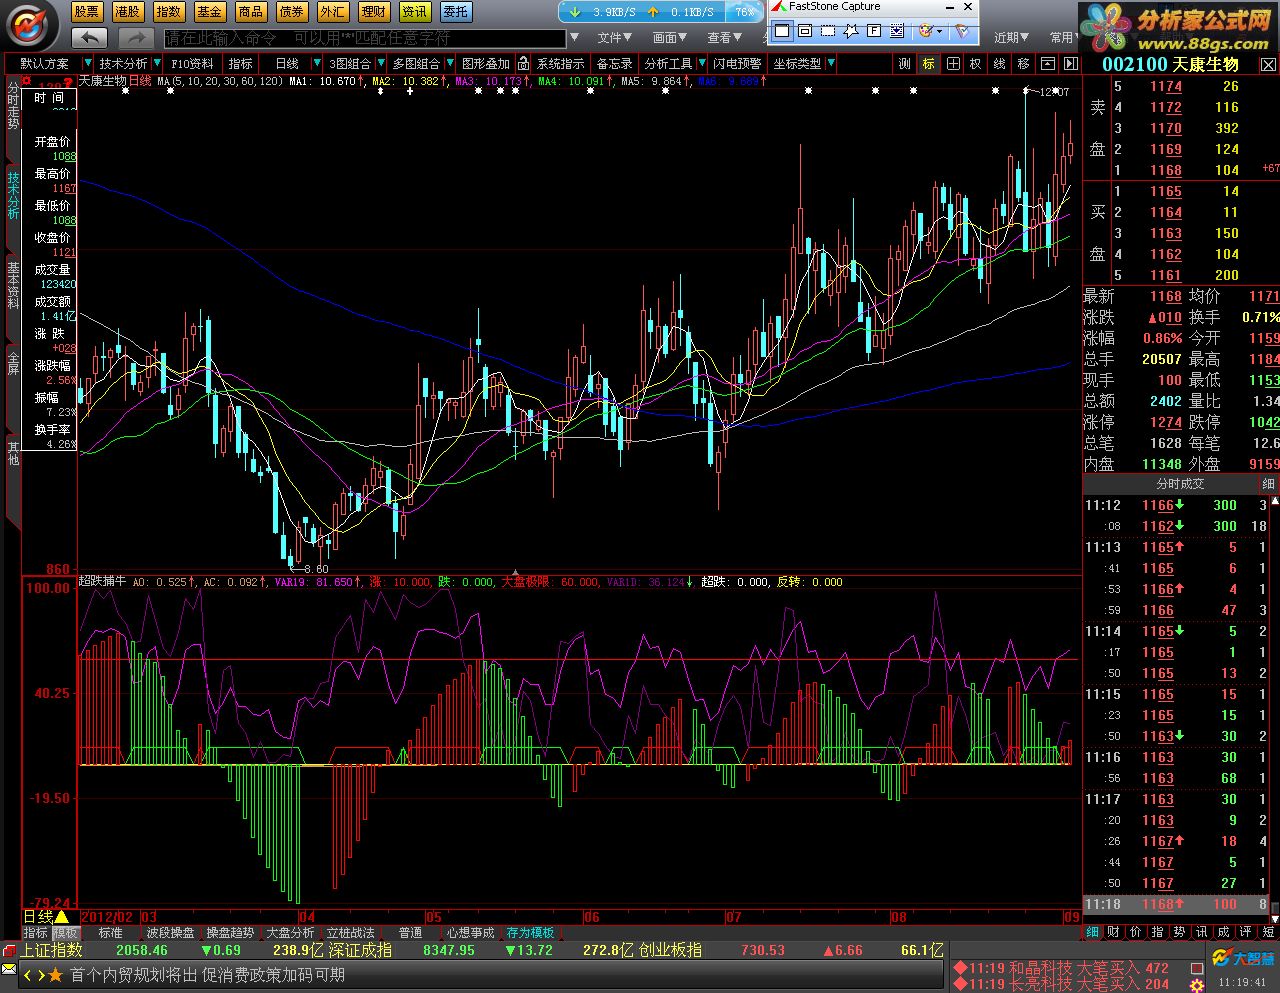Viewport: 1280px width, 993px height.
Task: Select FastStone capture active window icon
Action: point(782,31)
